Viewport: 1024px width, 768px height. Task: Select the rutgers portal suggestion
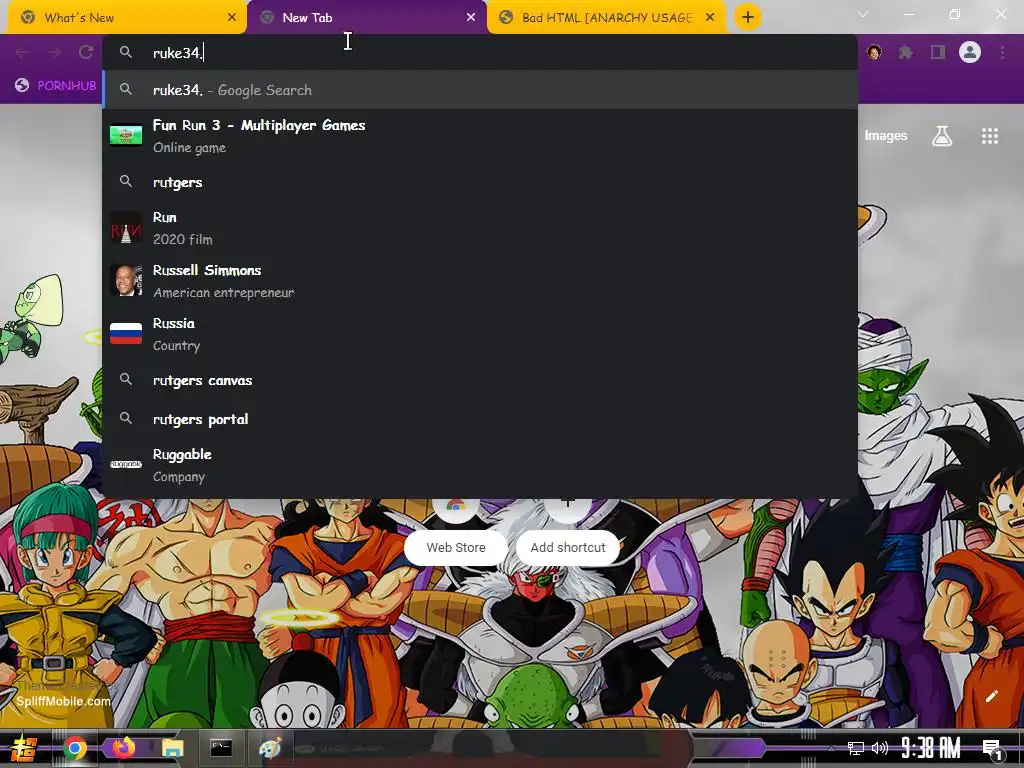[x=480, y=419]
